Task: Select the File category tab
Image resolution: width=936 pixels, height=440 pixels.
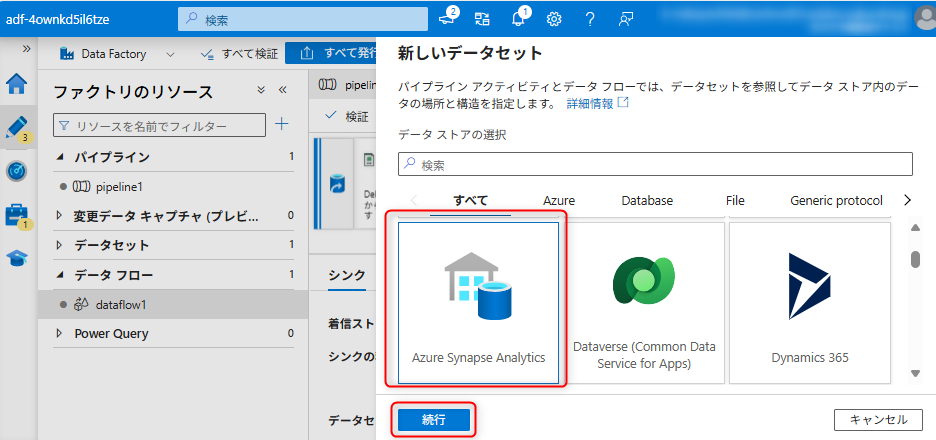Action: (x=735, y=201)
